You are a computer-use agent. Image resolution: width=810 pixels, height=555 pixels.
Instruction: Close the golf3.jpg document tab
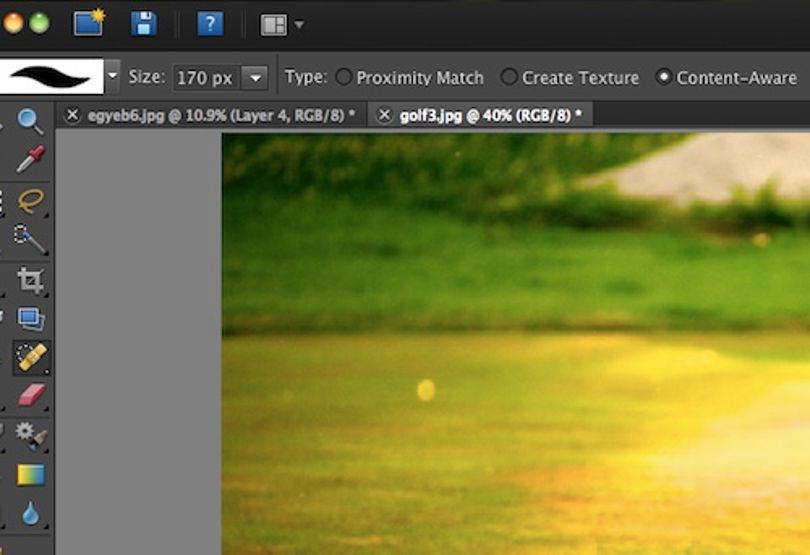pyautogui.click(x=384, y=115)
